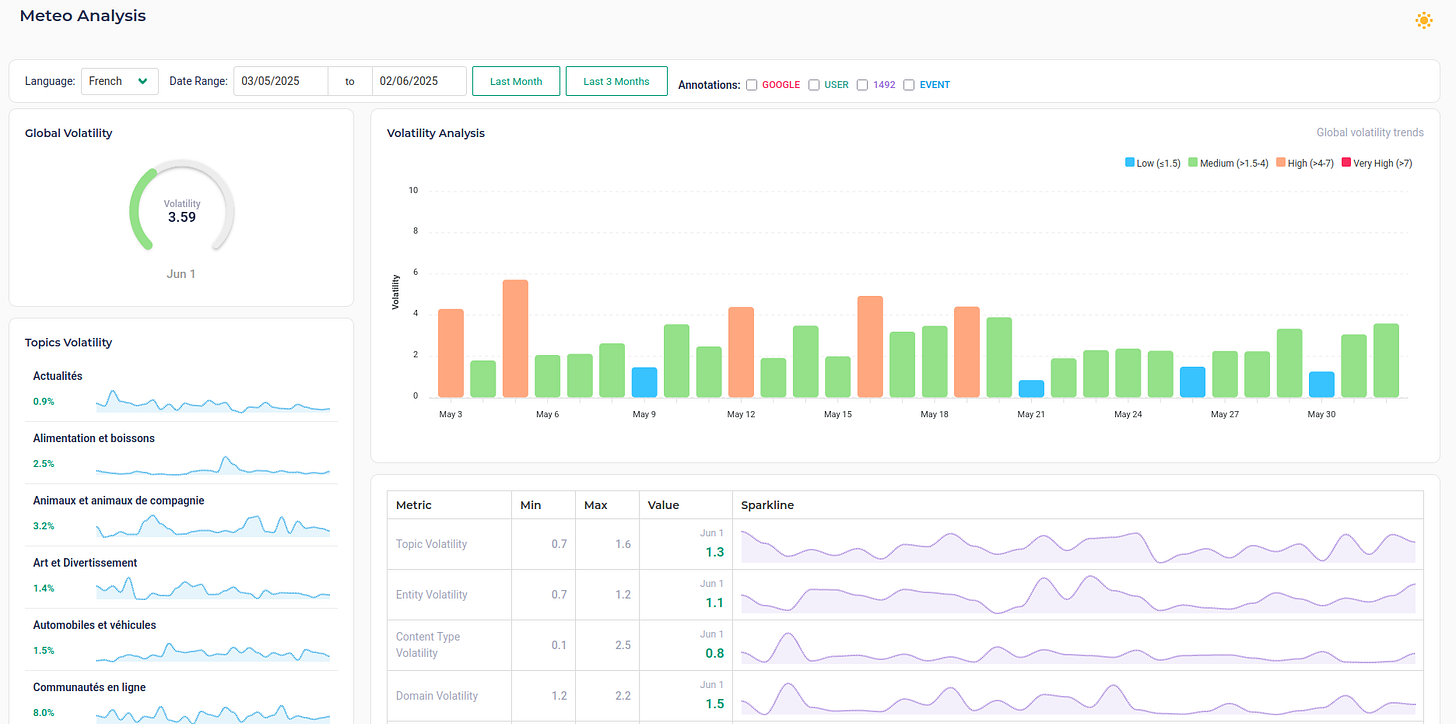Turn on the EVENT annotations checkbox
The height and width of the screenshot is (724, 1456).
[909, 85]
